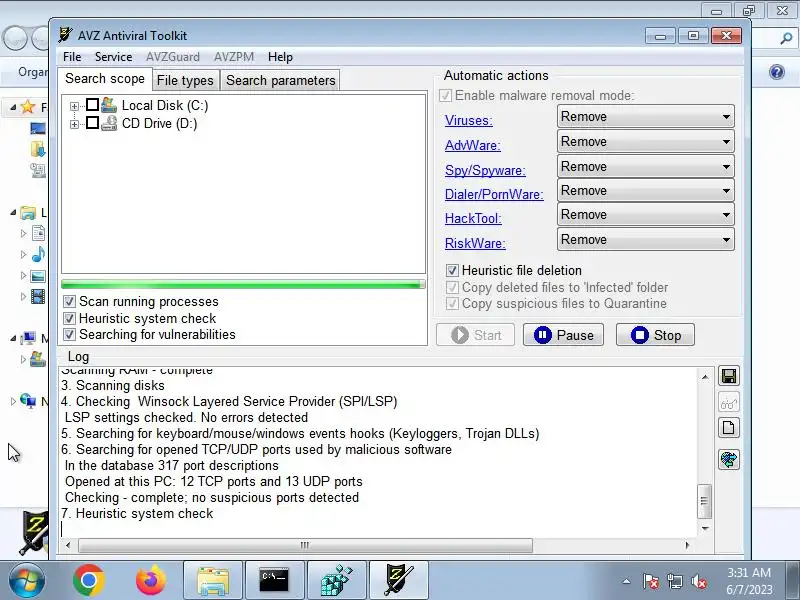The image size is (800, 600).
Task: Open Firefox from the taskbar
Action: pyautogui.click(x=151, y=580)
